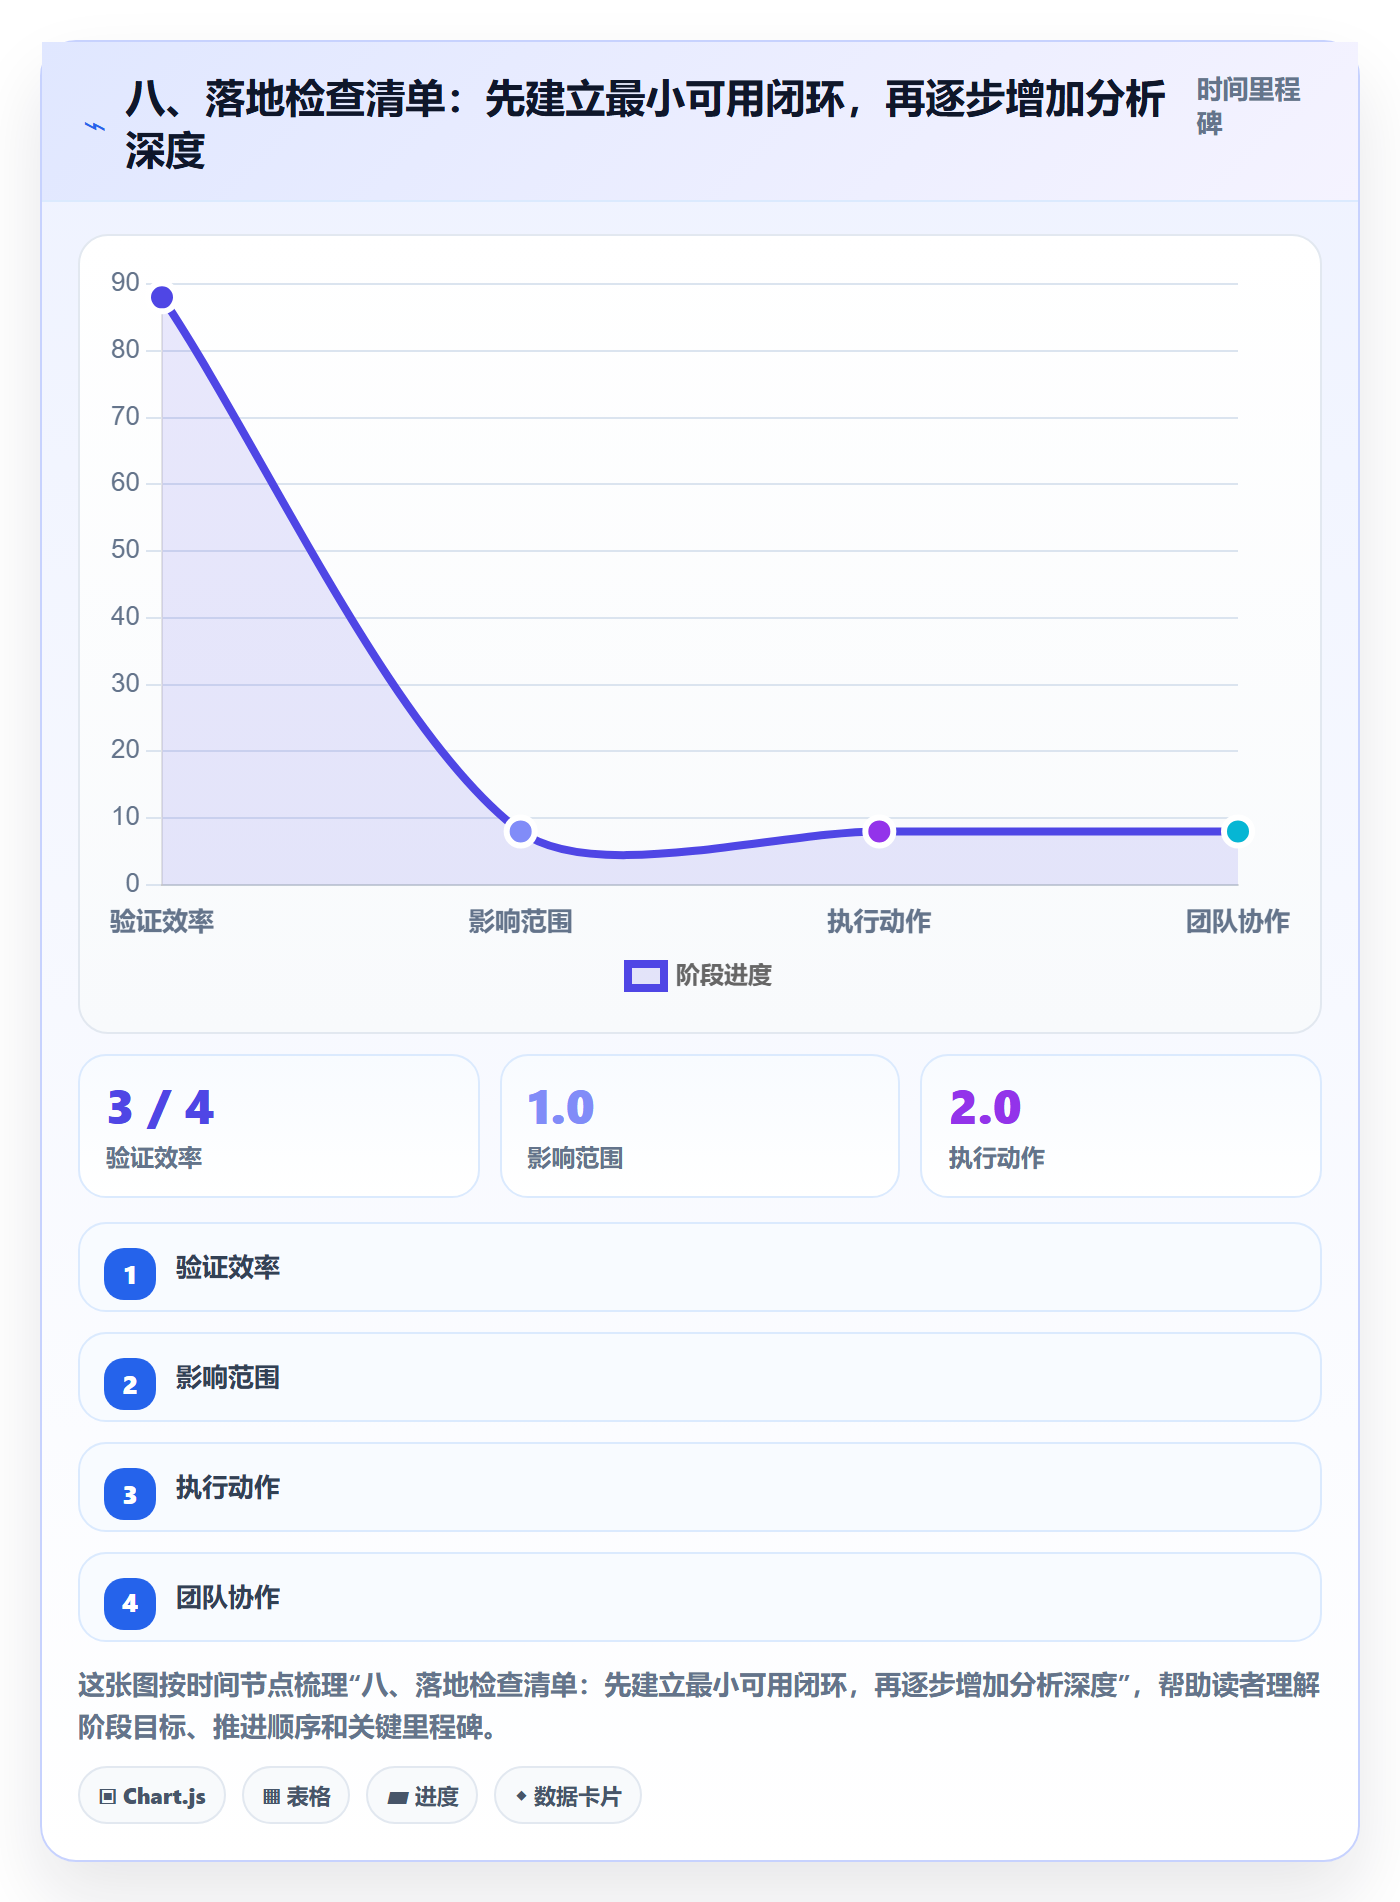Screen dimensions: 1400x1902
Task: Click 执行动作 text in list row 3
Action: coord(228,1487)
